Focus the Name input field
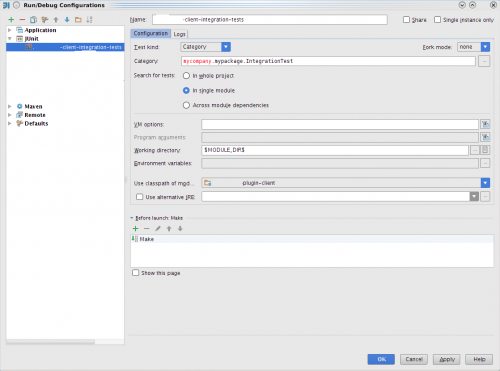The image size is (500, 371). point(270,20)
